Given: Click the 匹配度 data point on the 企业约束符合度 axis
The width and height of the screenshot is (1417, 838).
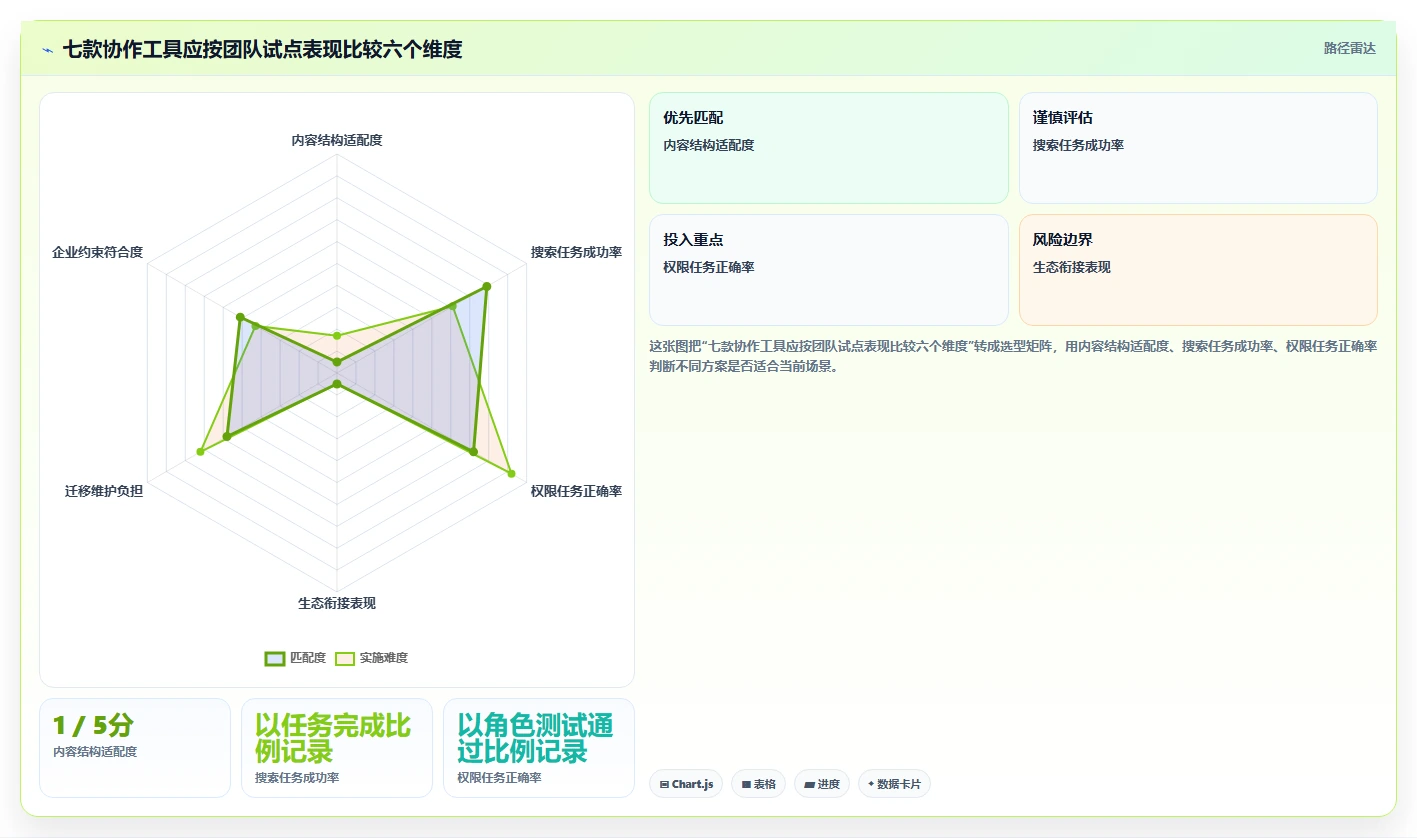Looking at the screenshot, I should [240, 317].
